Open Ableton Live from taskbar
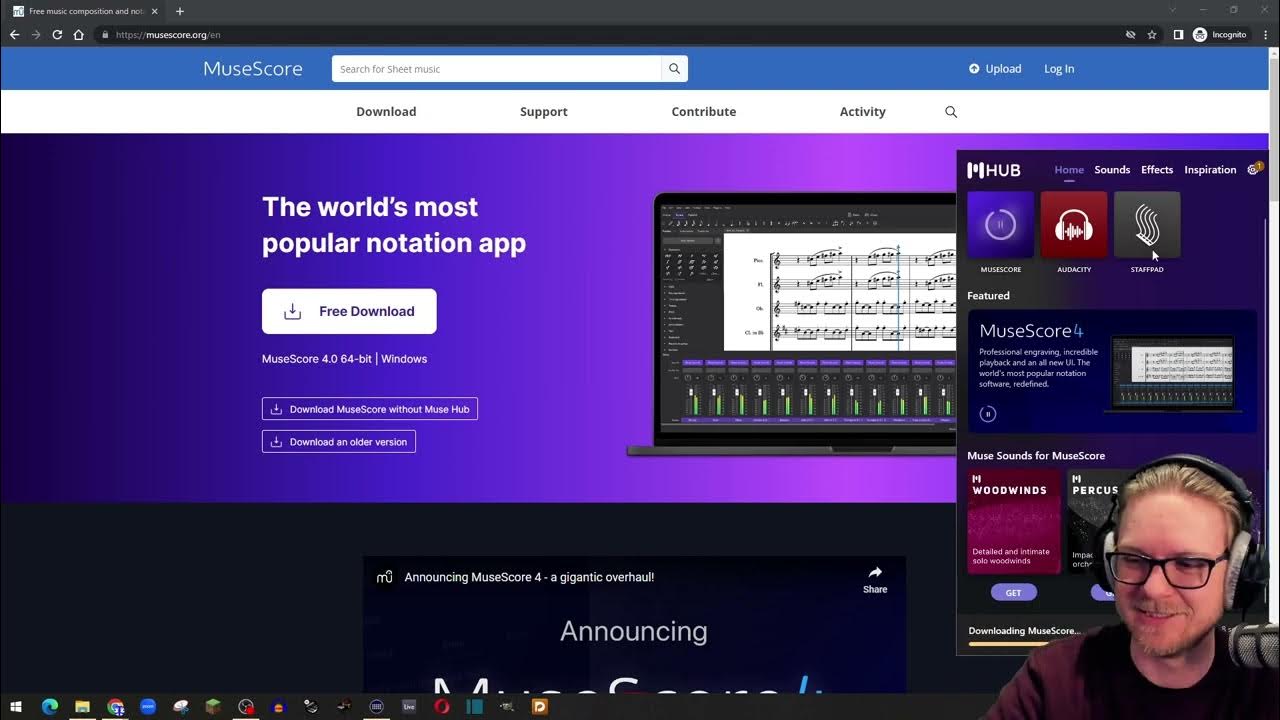Viewport: 1280px width, 720px height. 409,707
